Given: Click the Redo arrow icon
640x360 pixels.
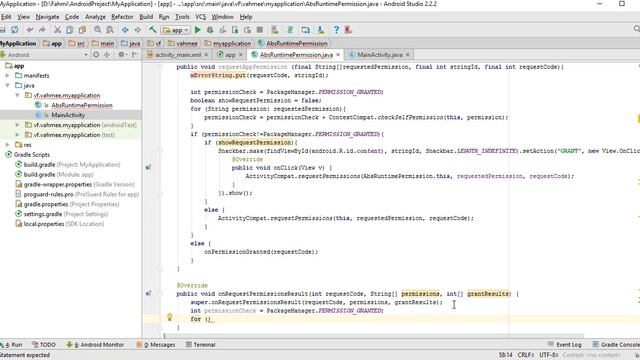Looking at the screenshot, I should [42, 30].
